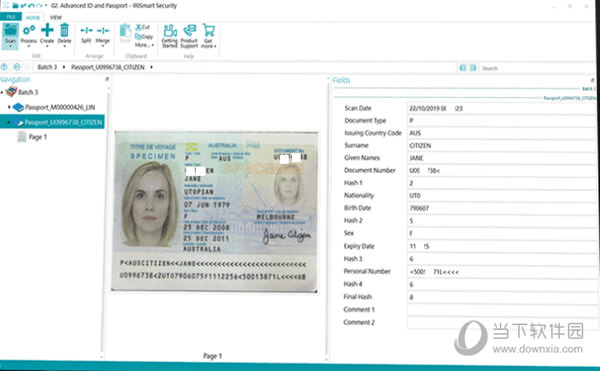Open the Merge dropdown arrow
The image size is (600, 371).
pyautogui.click(x=103, y=46)
